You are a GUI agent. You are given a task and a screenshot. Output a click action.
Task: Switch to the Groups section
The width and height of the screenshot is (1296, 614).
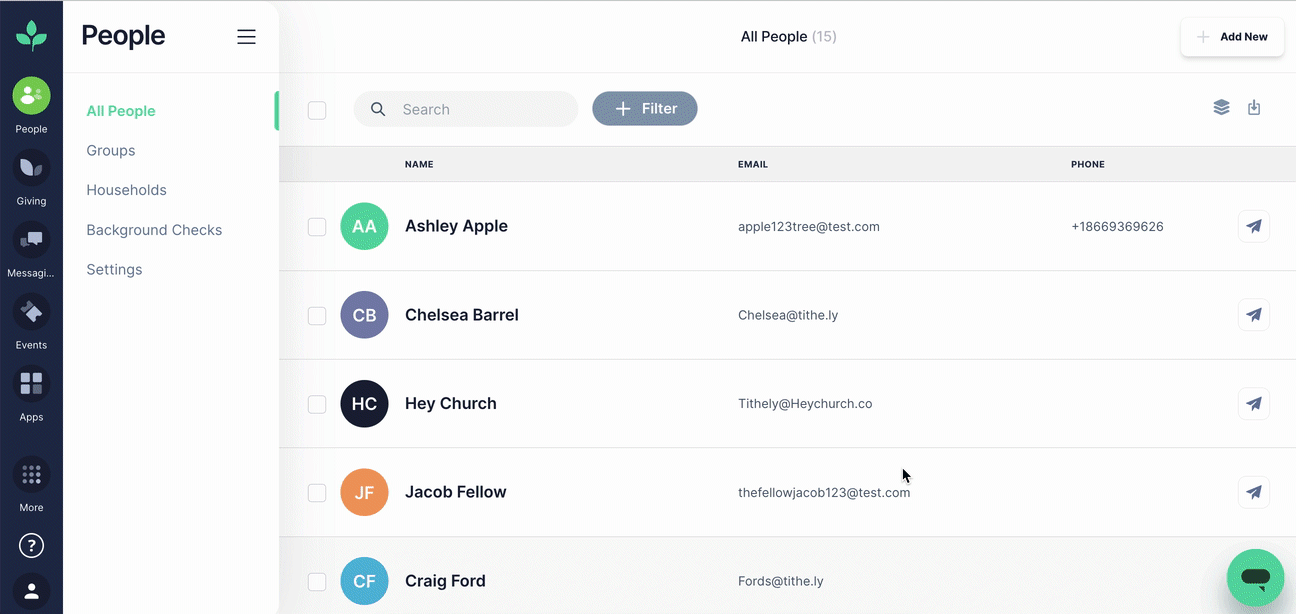coord(111,150)
